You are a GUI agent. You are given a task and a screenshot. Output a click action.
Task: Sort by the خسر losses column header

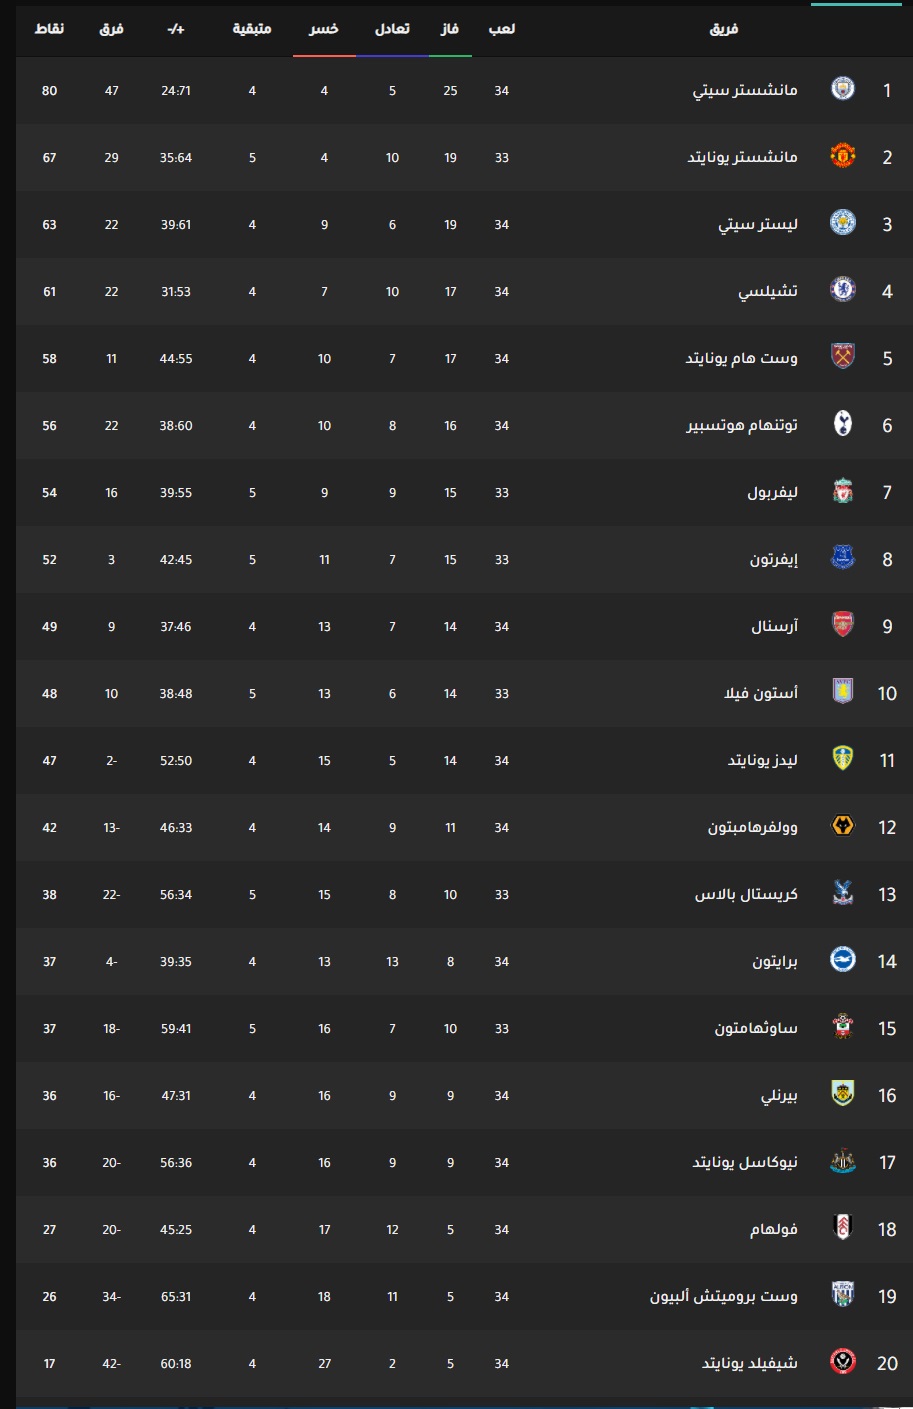coord(324,29)
